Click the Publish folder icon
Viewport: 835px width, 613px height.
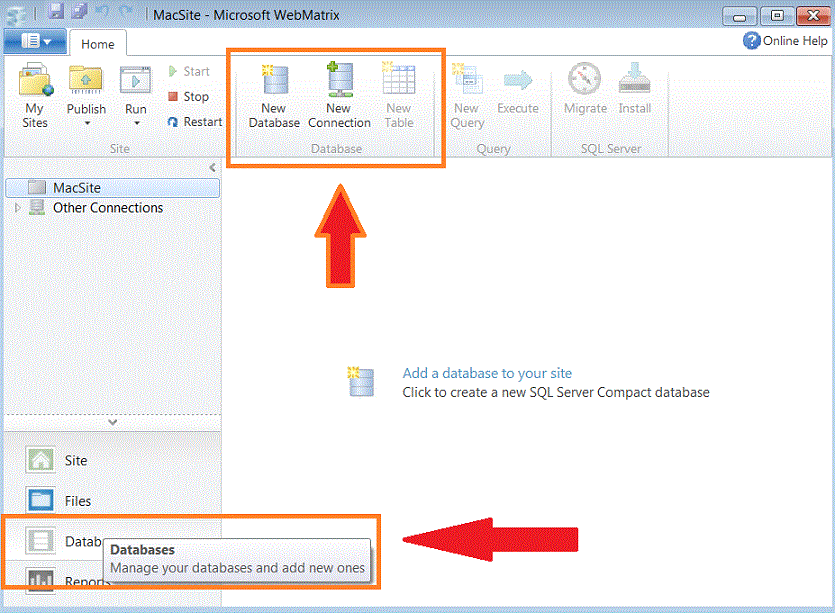click(x=86, y=80)
